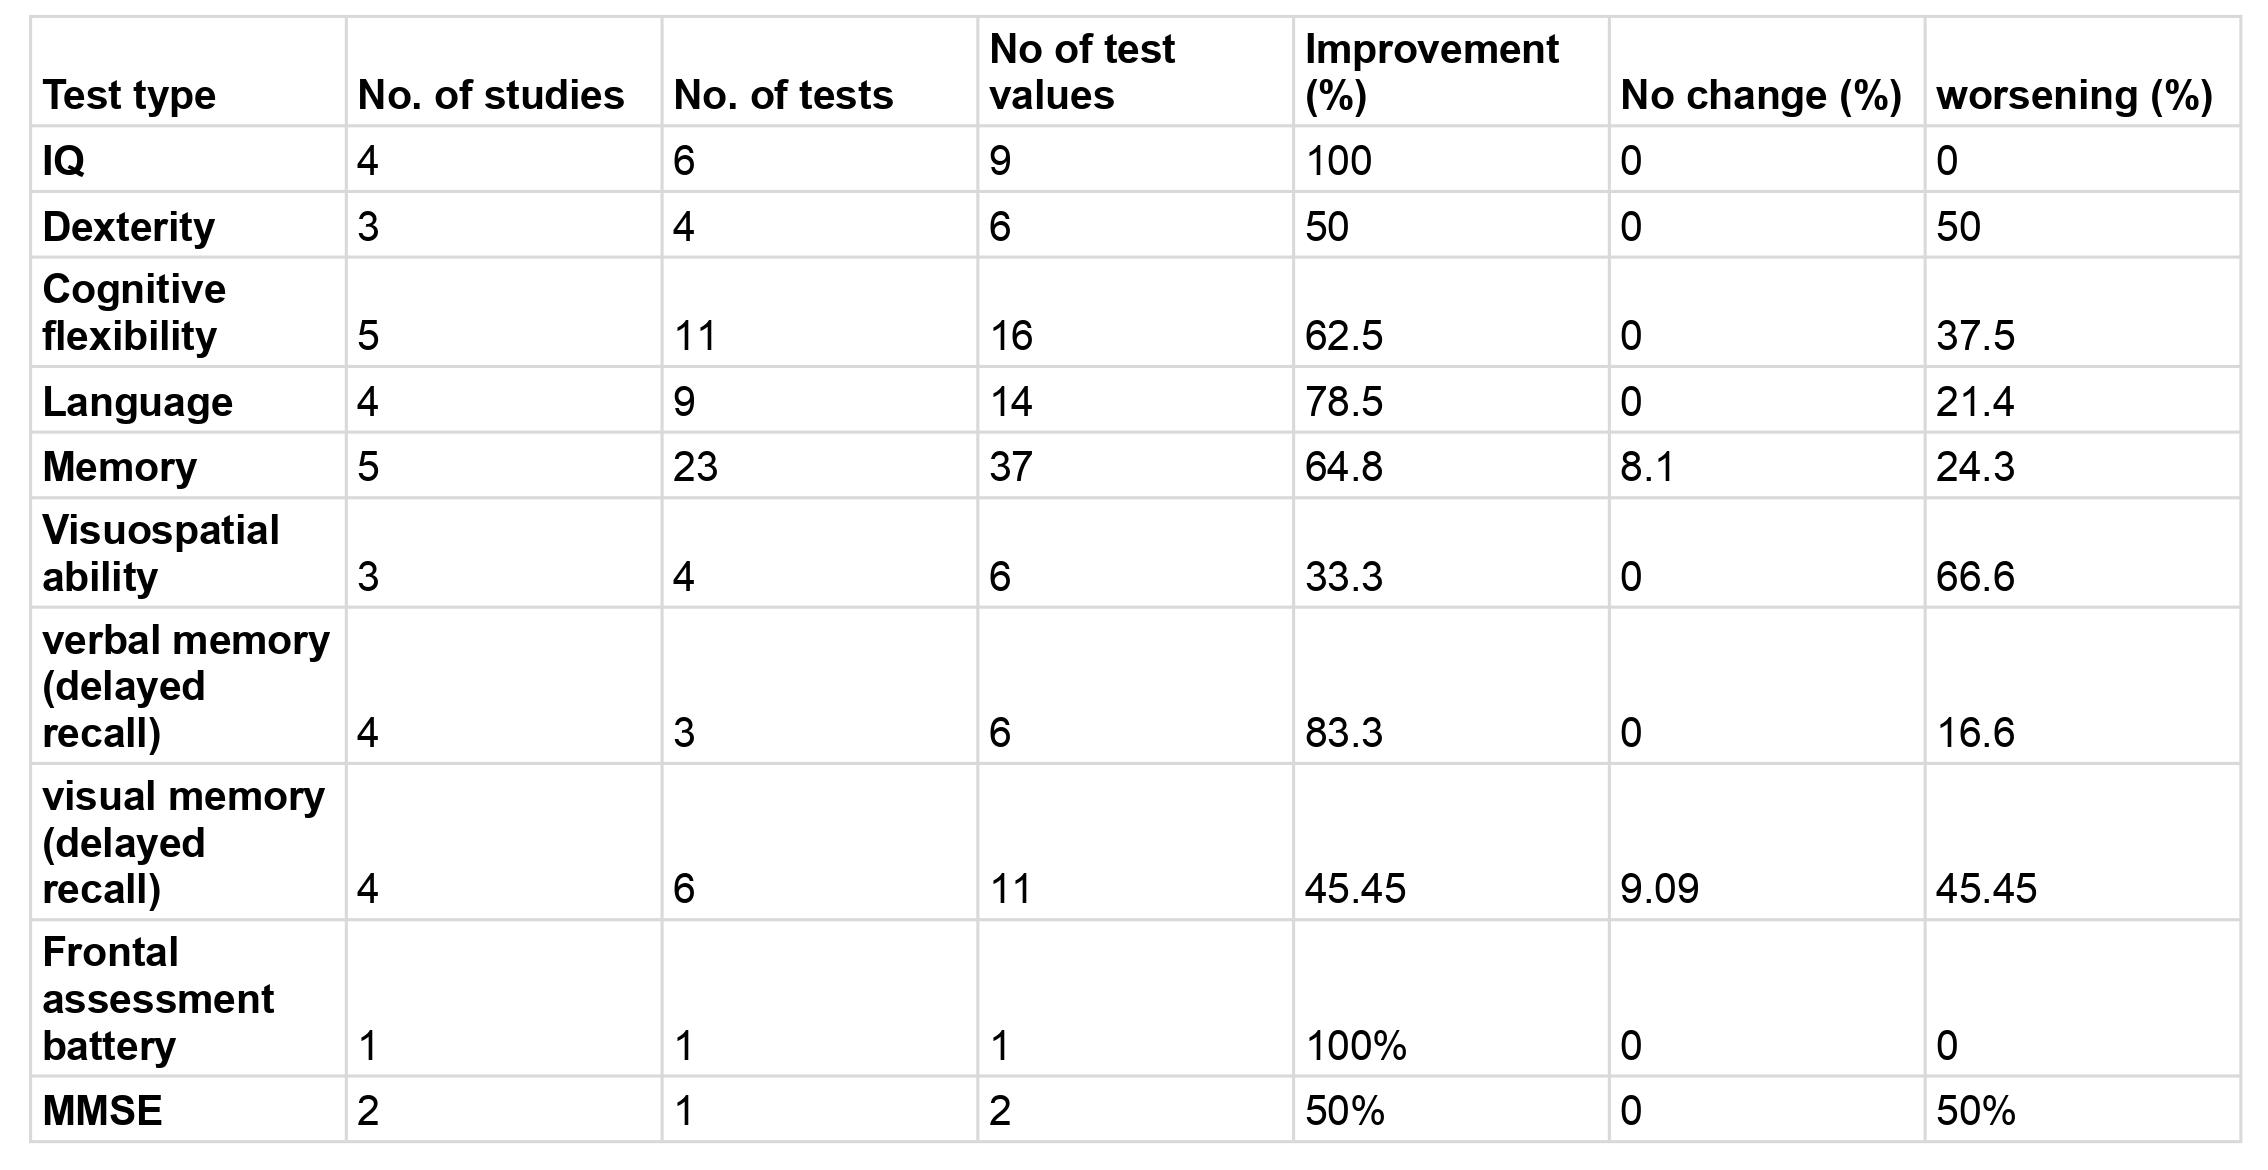
Task: Select the 'No. of studies' header cell
Action: coord(490,95)
